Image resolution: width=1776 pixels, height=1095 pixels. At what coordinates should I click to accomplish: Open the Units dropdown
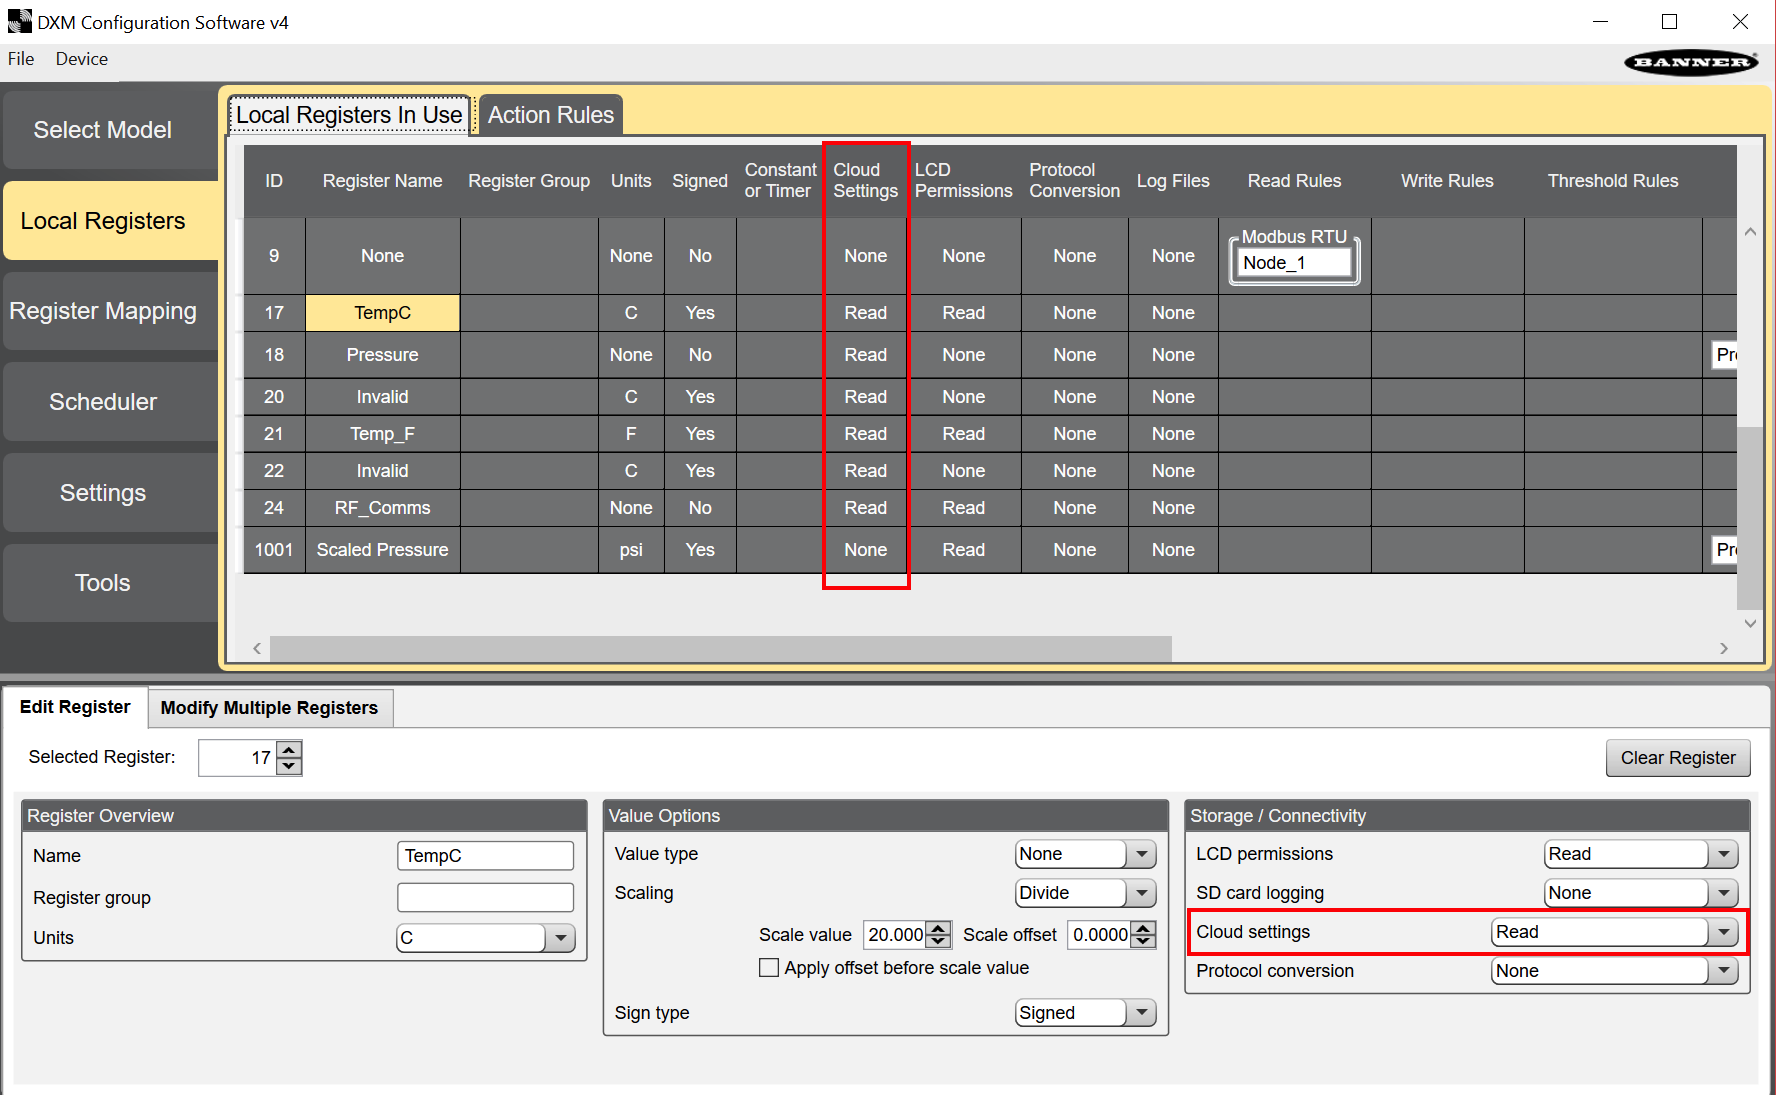(561, 938)
